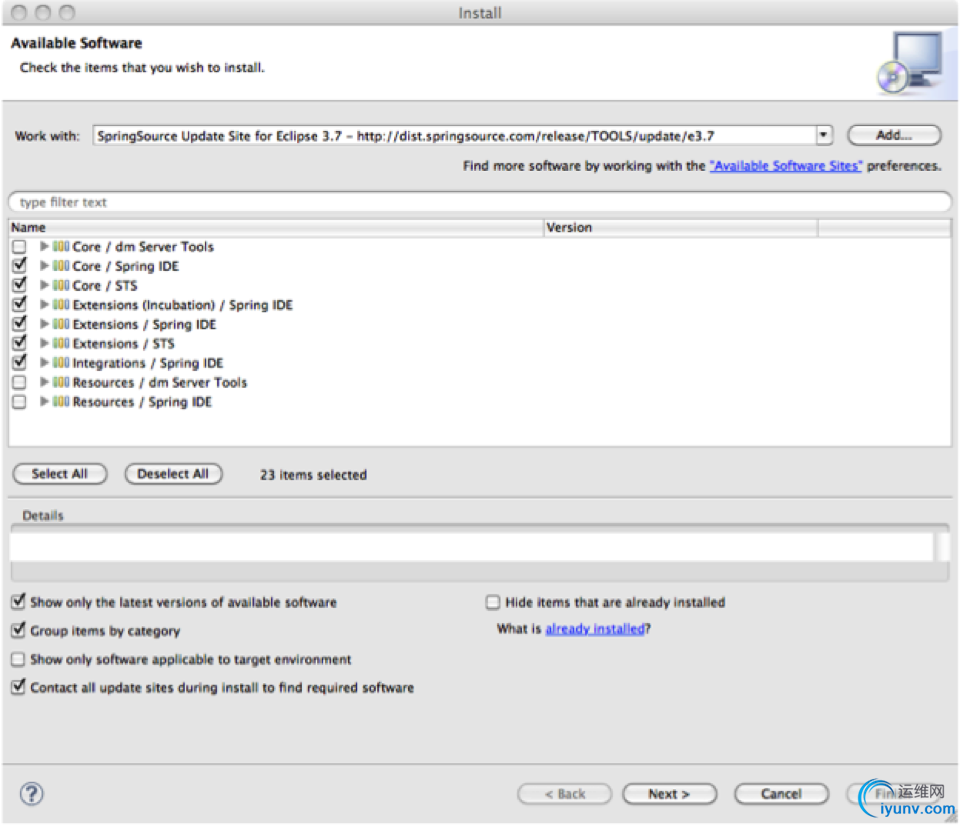
Task: Select the Integrations / Spring IDE row text
Action: (148, 363)
